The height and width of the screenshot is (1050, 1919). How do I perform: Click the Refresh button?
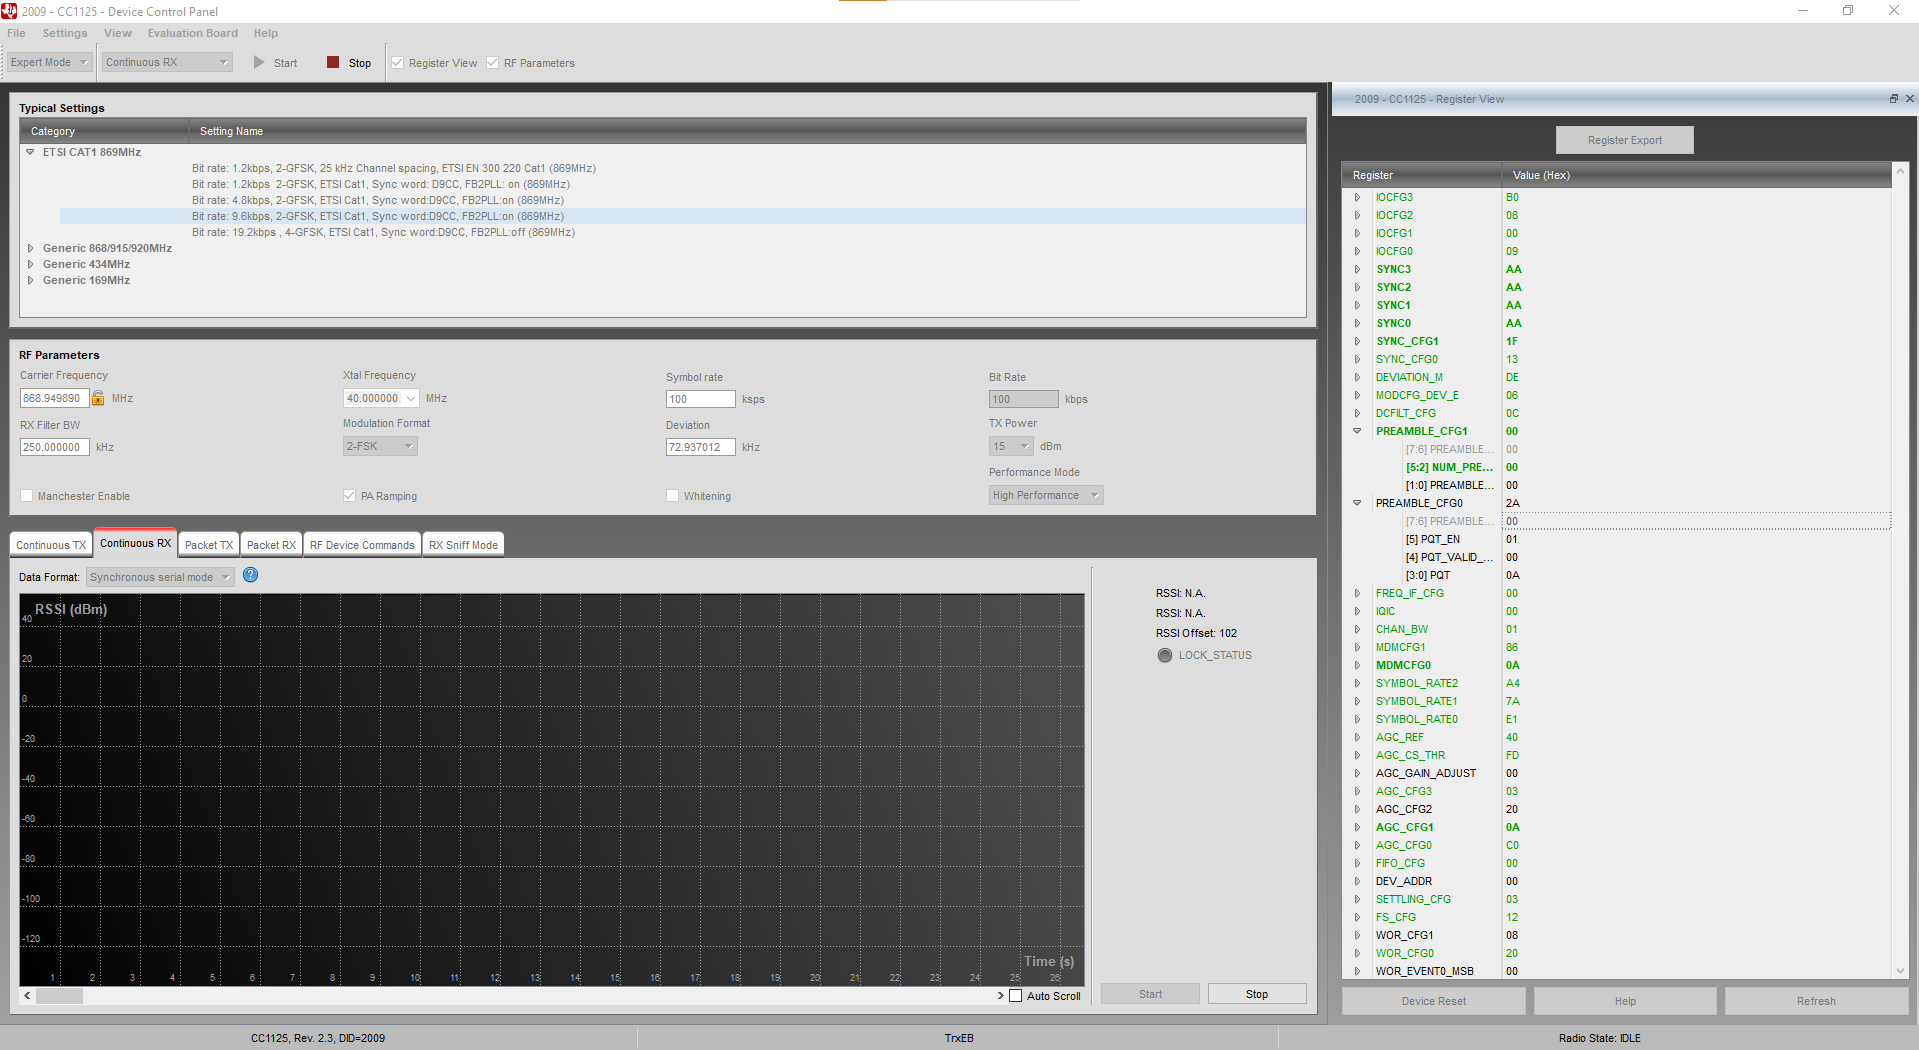coord(1816,1001)
